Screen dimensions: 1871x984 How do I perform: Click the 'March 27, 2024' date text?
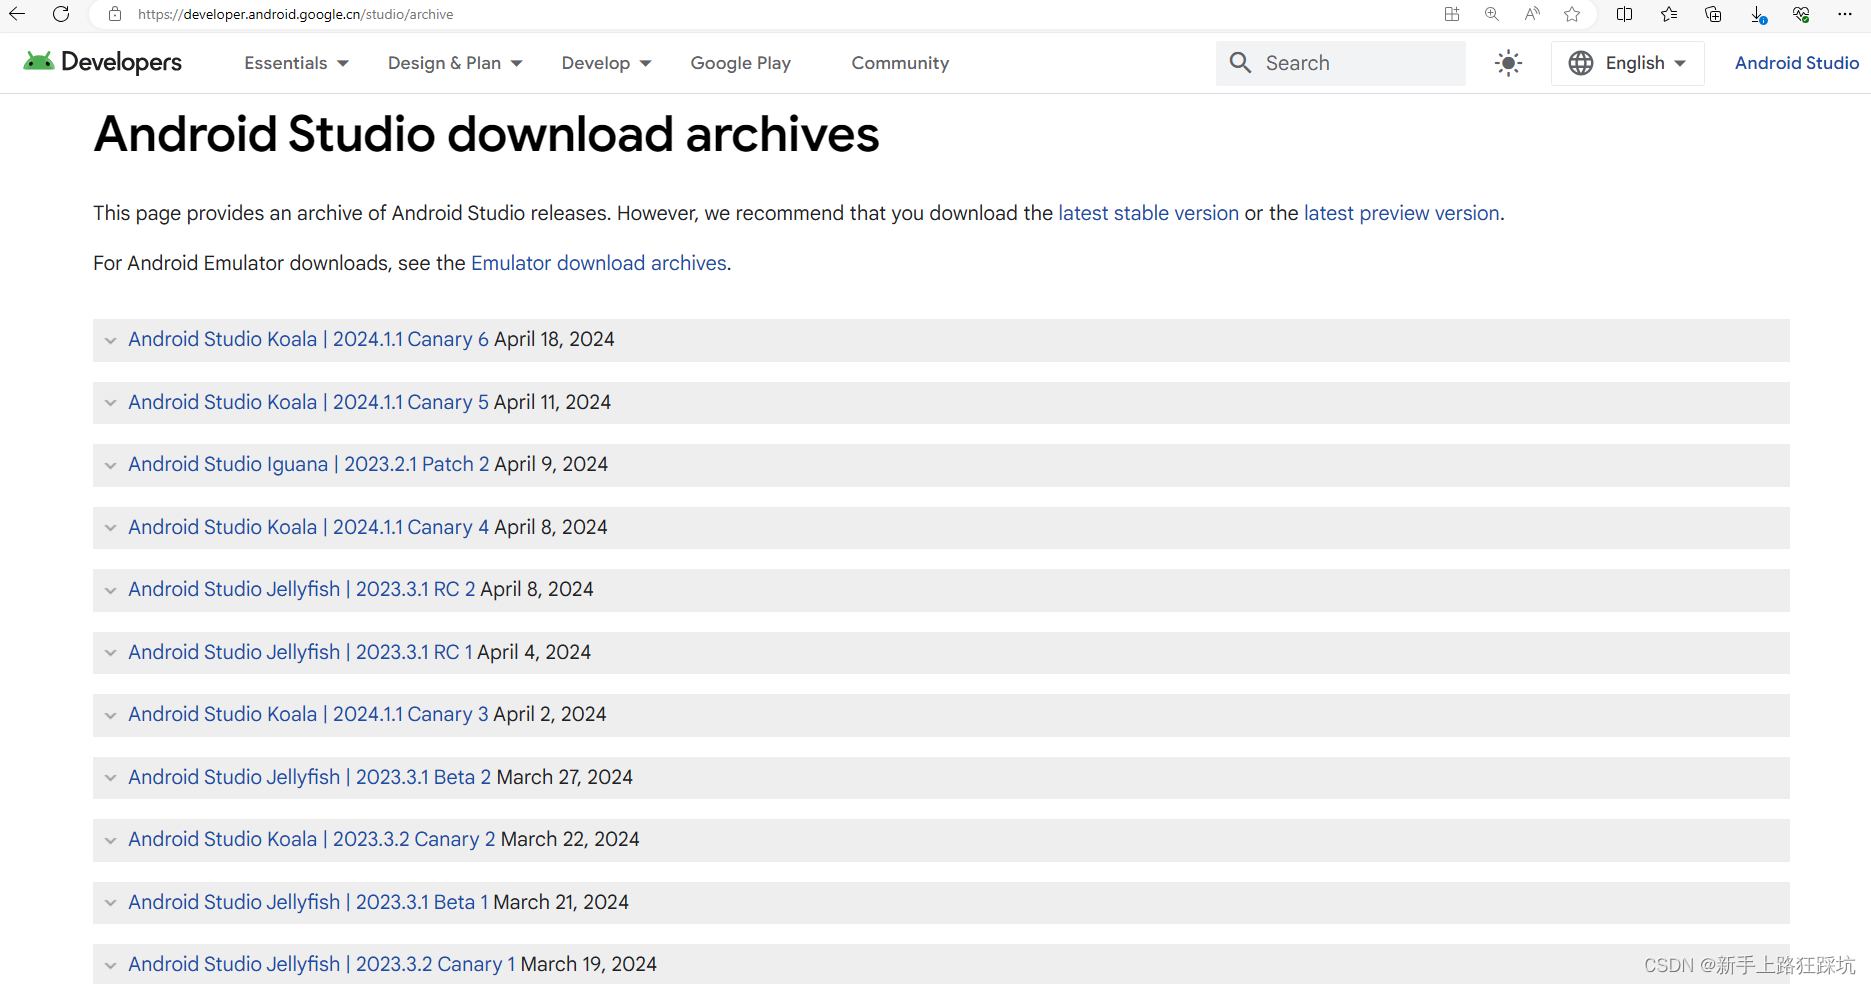(x=565, y=777)
